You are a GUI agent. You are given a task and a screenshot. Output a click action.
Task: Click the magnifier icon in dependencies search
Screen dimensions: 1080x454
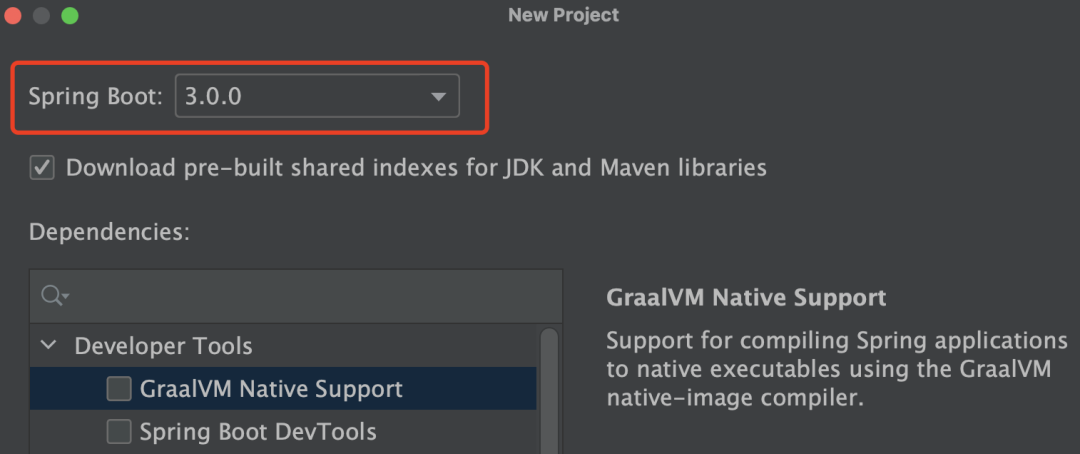[53, 296]
